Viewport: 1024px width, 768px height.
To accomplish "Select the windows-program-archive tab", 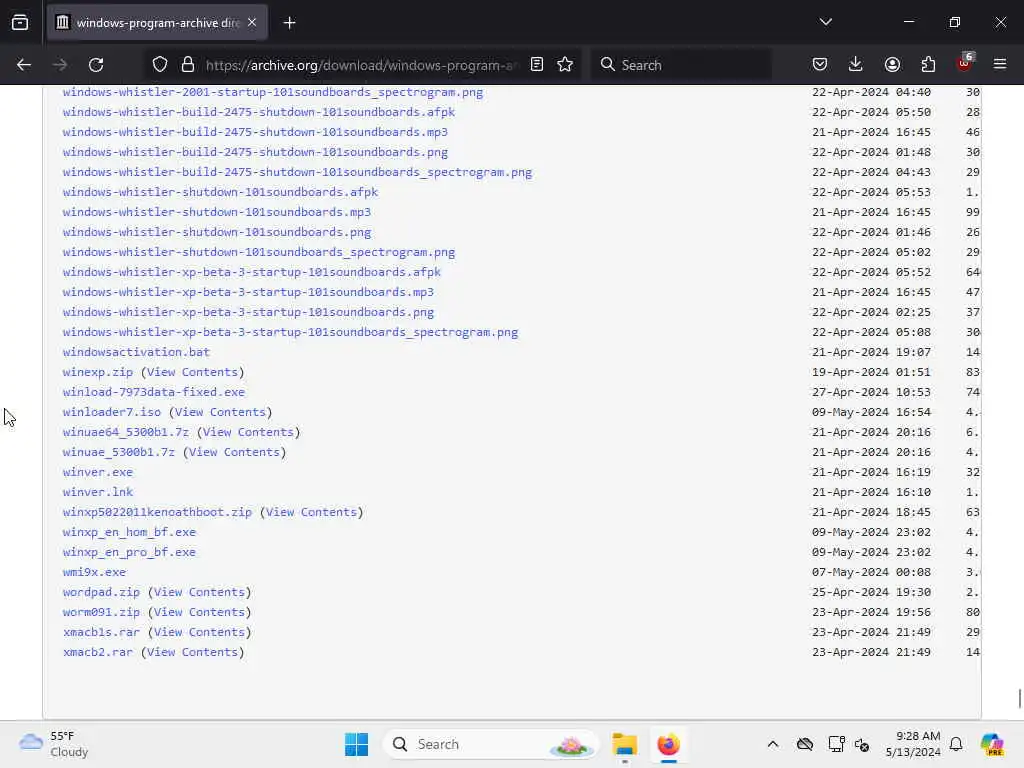I will tap(157, 23).
